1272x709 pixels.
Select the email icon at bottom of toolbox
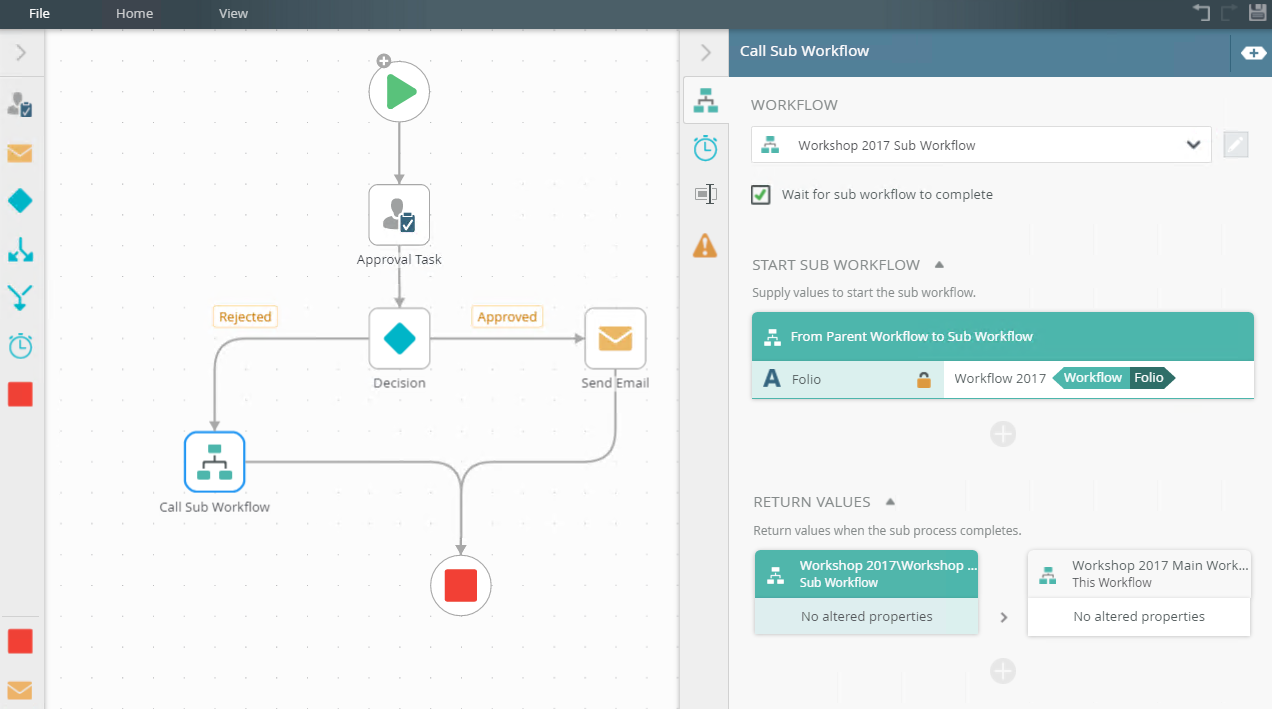point(20,690)
